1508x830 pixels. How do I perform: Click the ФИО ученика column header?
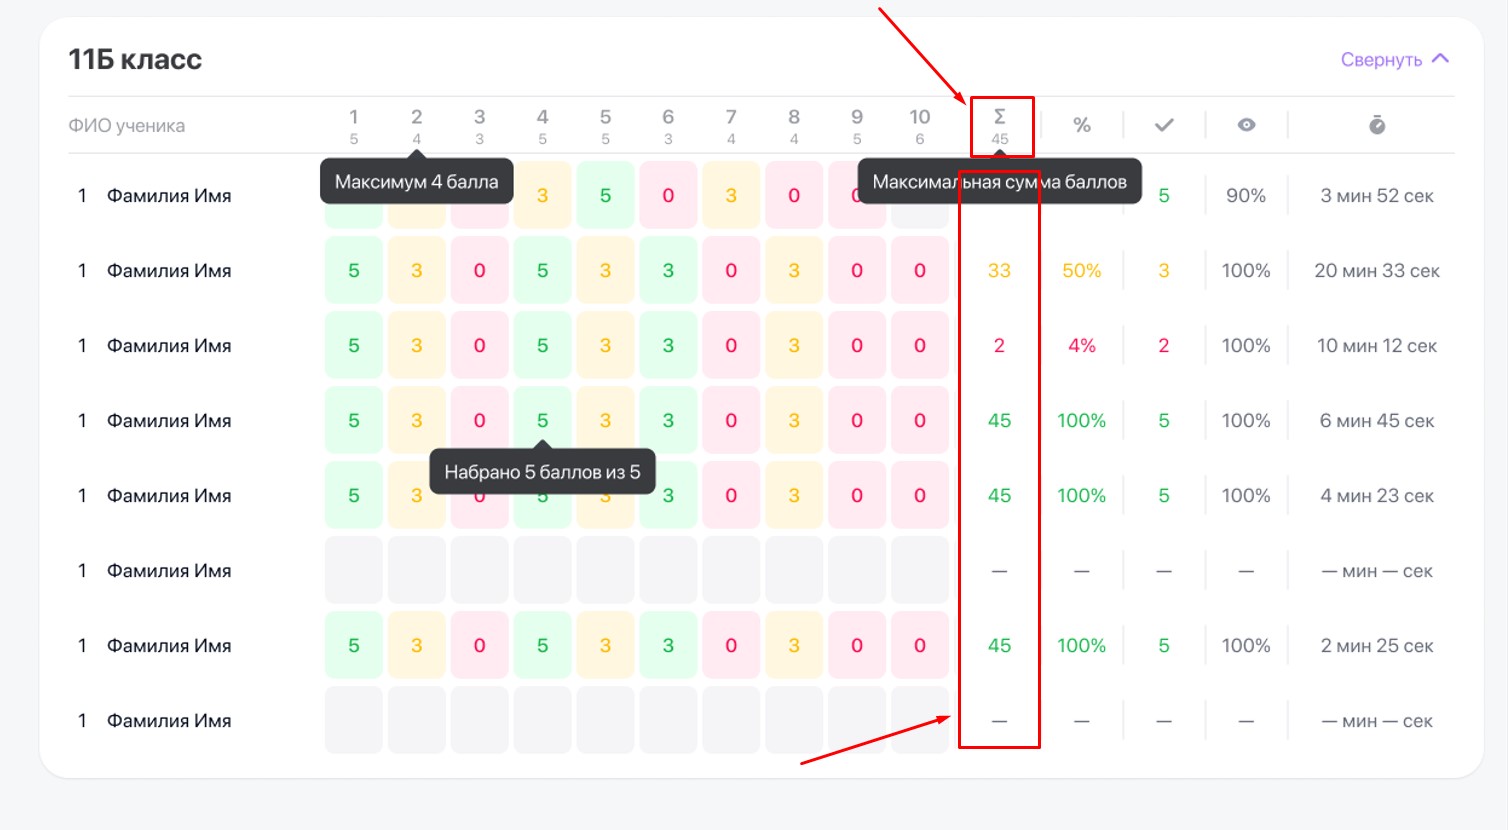[x=126, y=126]
